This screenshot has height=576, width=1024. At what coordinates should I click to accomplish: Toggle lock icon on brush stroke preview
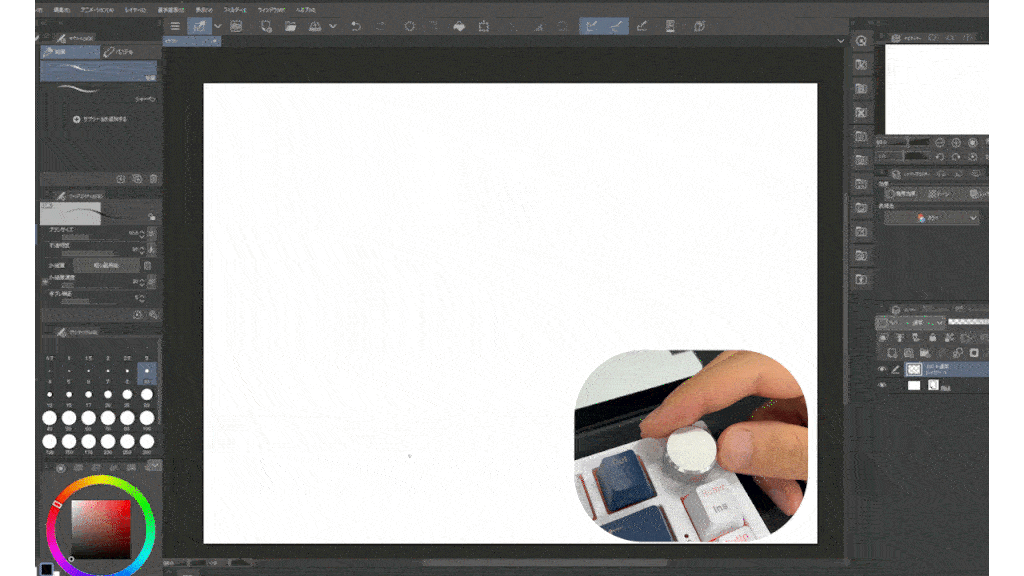pos(152,216)
